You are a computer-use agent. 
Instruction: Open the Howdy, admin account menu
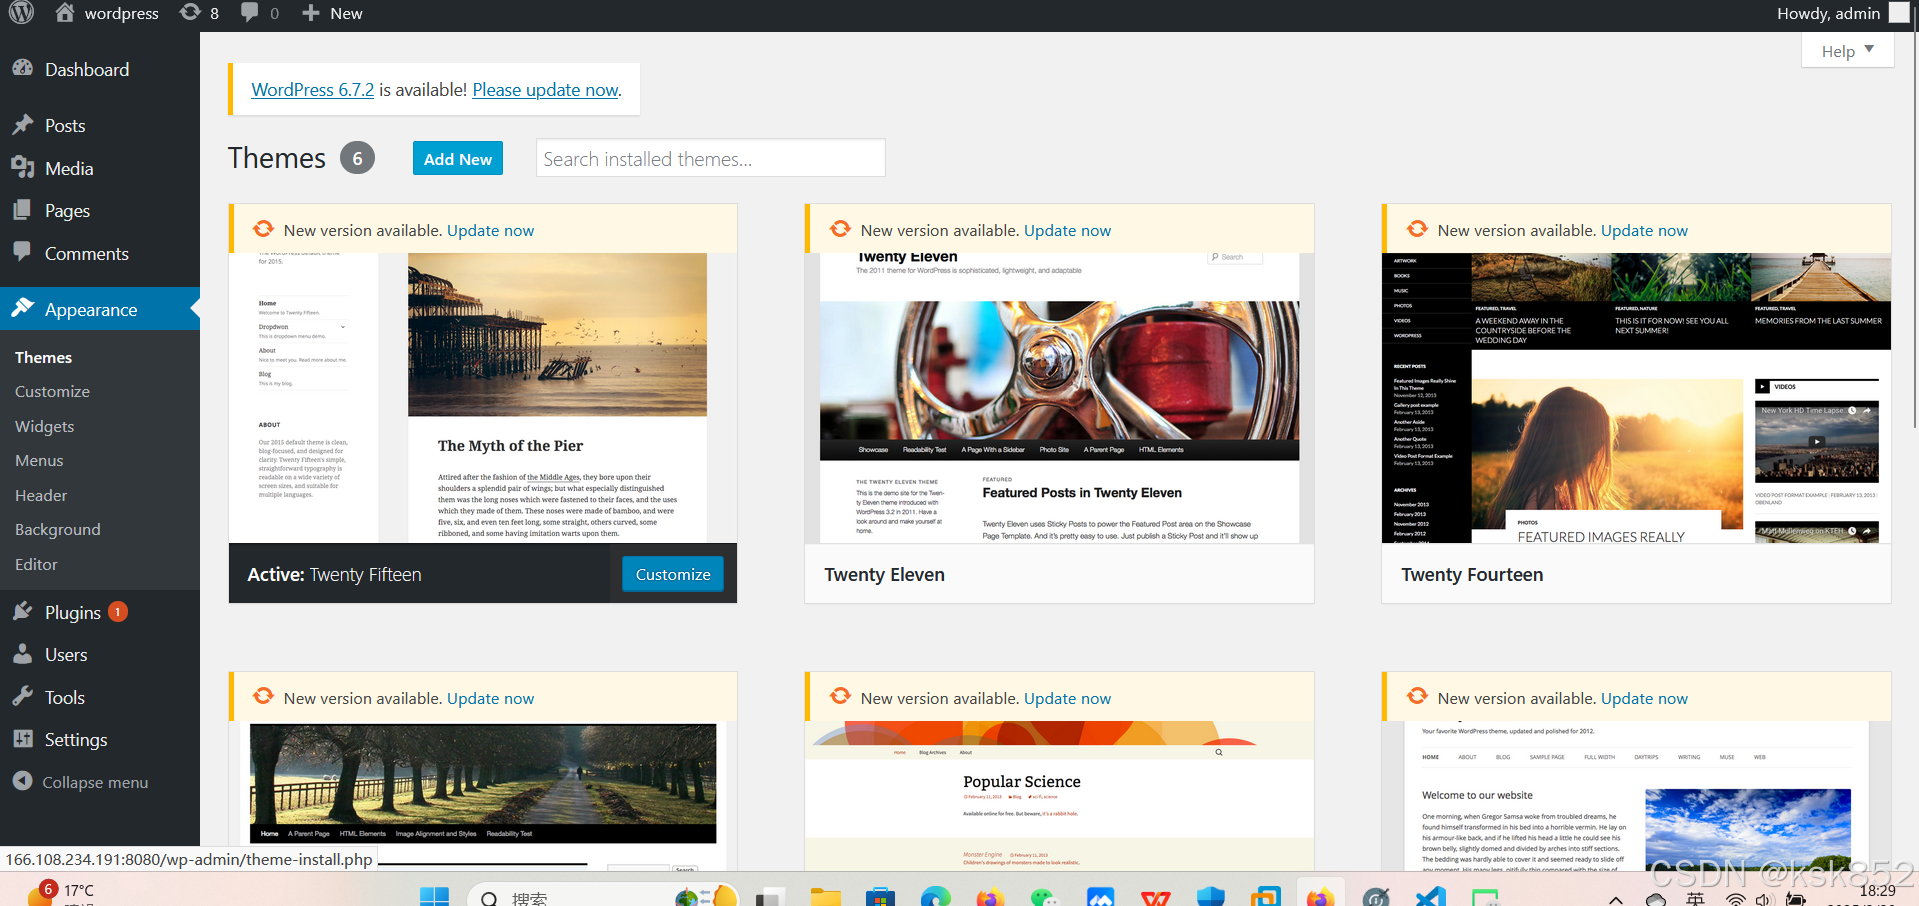click(x=1843, y=13)
